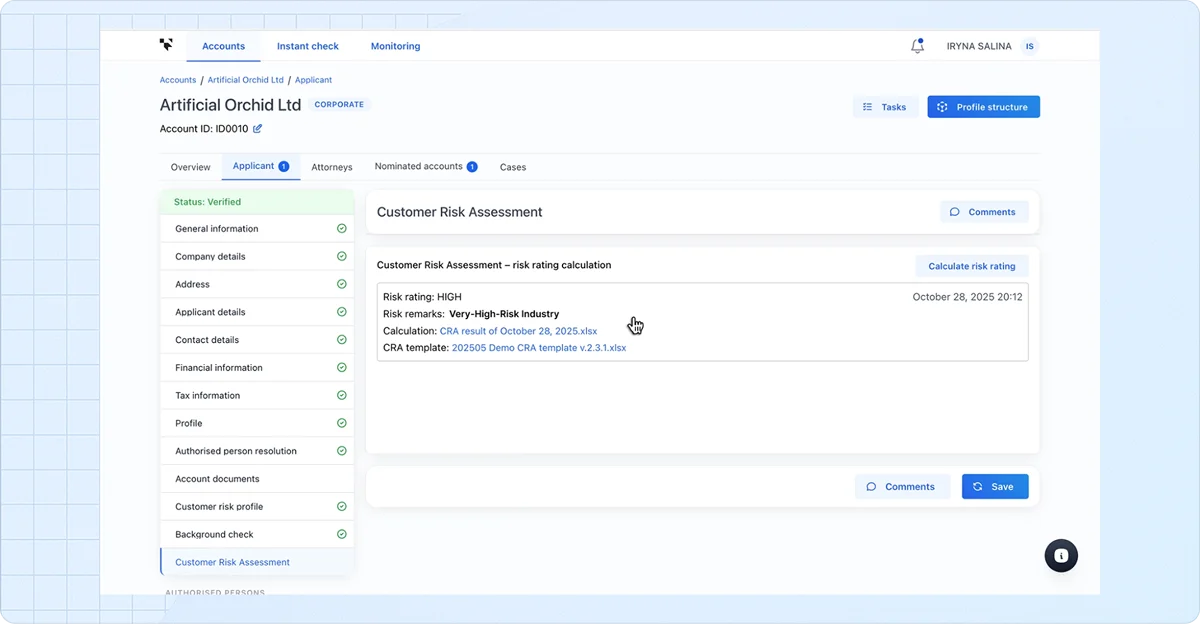Screen dimensions: 1200x624
Task: Click the Tasks button
Action: pos(885,107)
